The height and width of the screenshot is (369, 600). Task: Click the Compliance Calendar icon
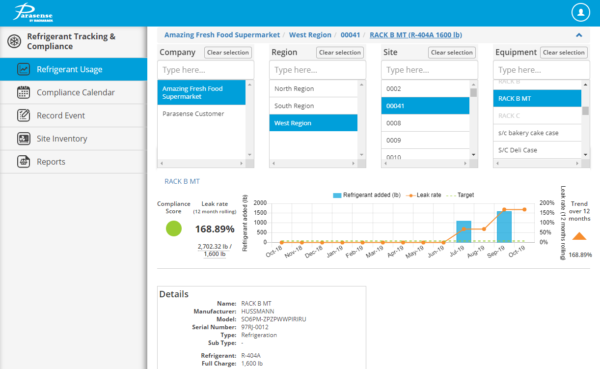pyautogui.click(x=23, y=92)
